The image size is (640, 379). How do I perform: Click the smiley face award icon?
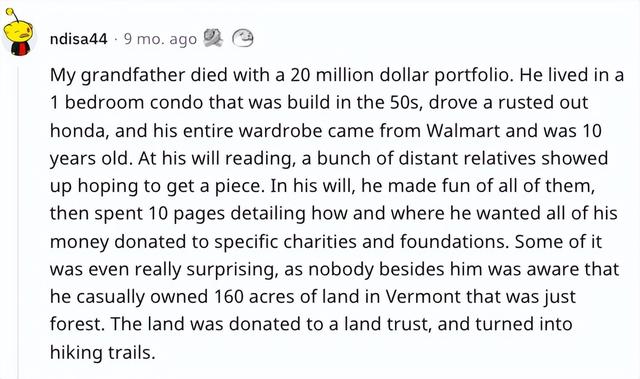pyautogui.click(x=243, y=38)
